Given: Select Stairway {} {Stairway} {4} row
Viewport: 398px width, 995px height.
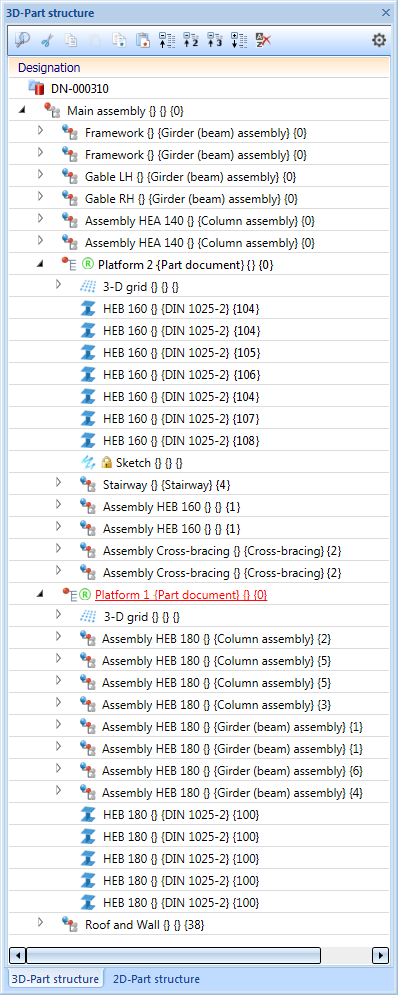Looking at the screenshot, I should coord(199,485).
